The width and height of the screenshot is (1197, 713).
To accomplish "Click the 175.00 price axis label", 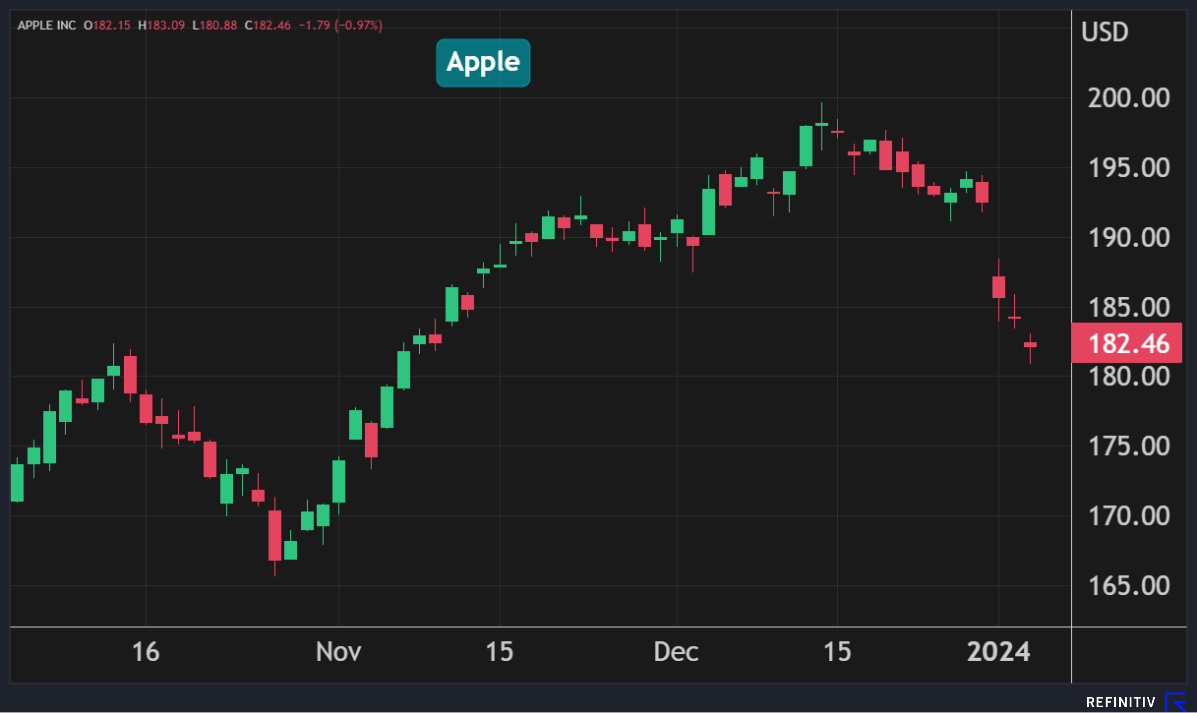I will click(1126, 446).
